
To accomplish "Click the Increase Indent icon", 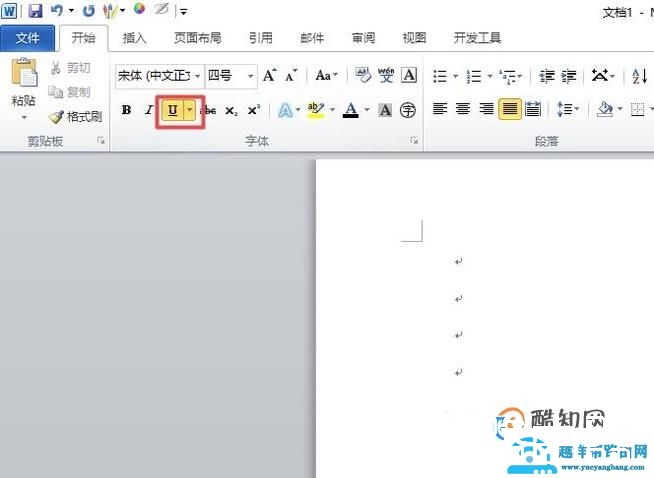I will [x=568, y=76].
